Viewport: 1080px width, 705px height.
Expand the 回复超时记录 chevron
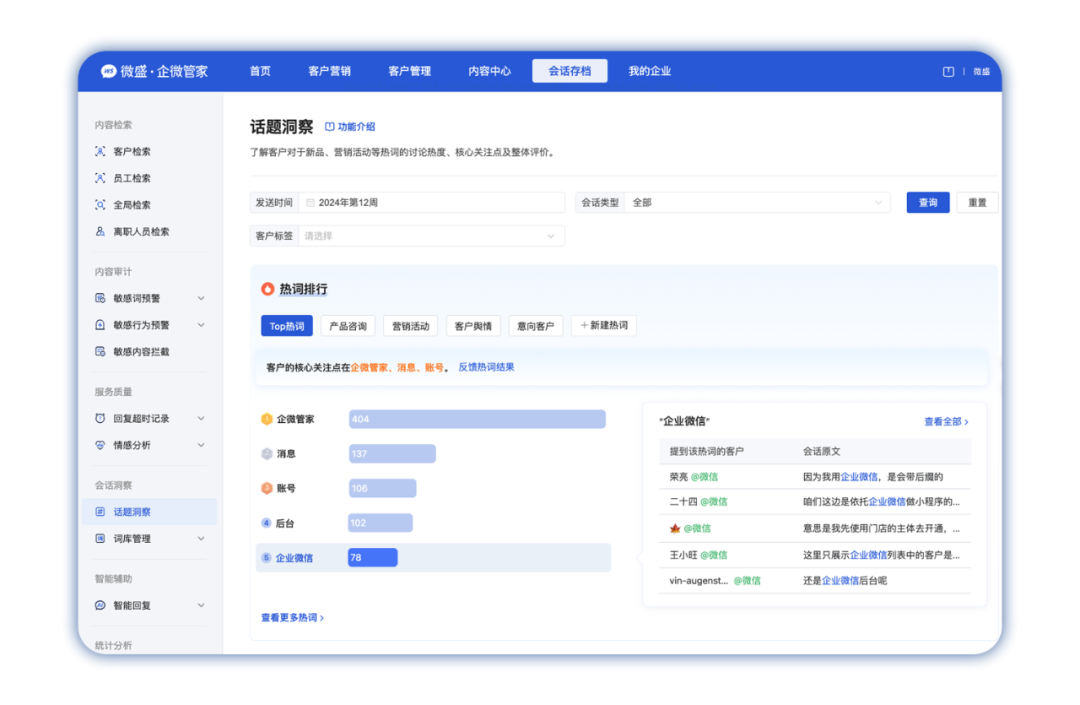[201, 419]
